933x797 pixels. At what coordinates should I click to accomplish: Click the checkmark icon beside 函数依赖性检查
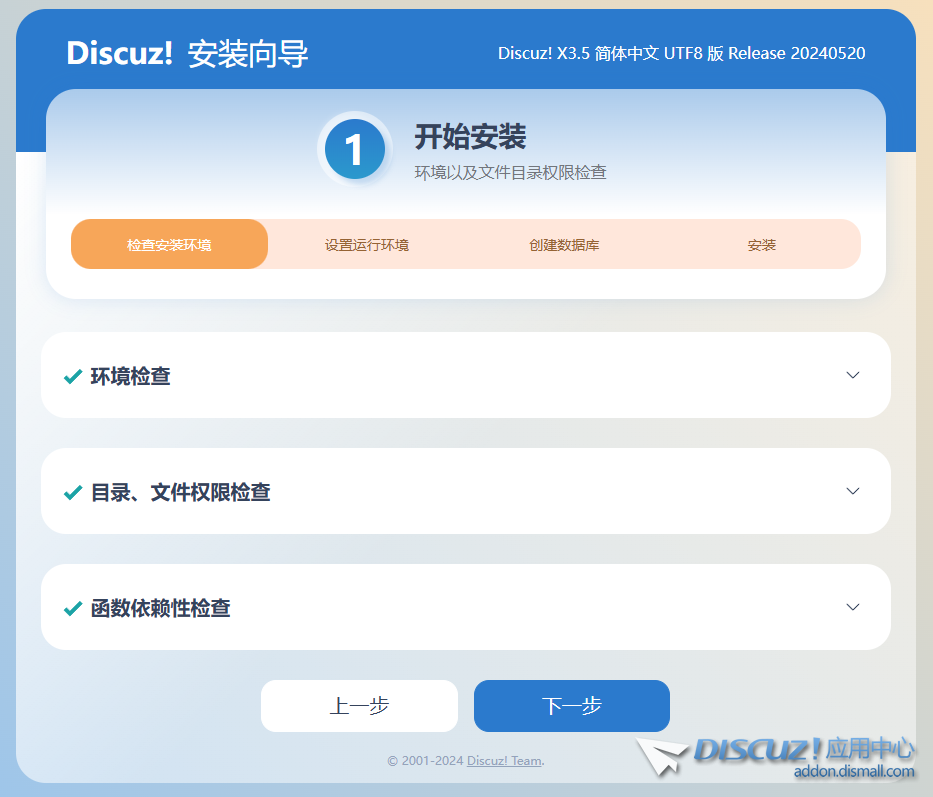click(x=72, y=609)
